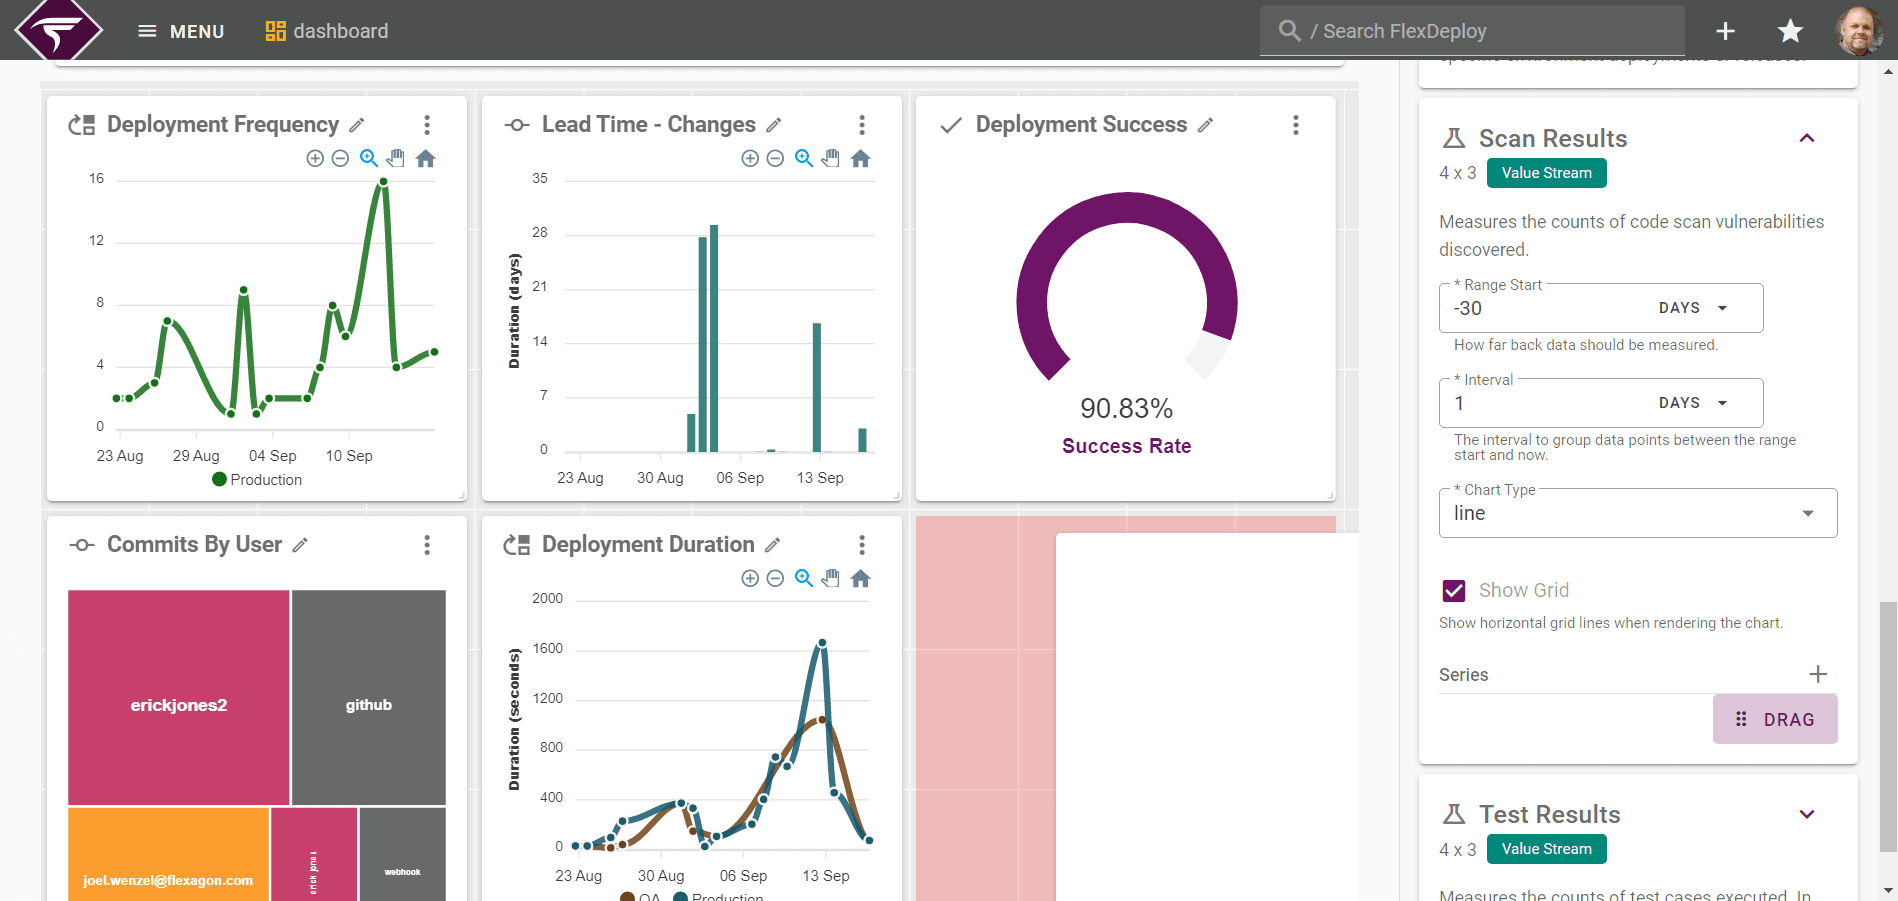Screen dimensions: 1898x901
Task: Collapse the Scan Results panel with its chevron
Action: coord(1807,138)
